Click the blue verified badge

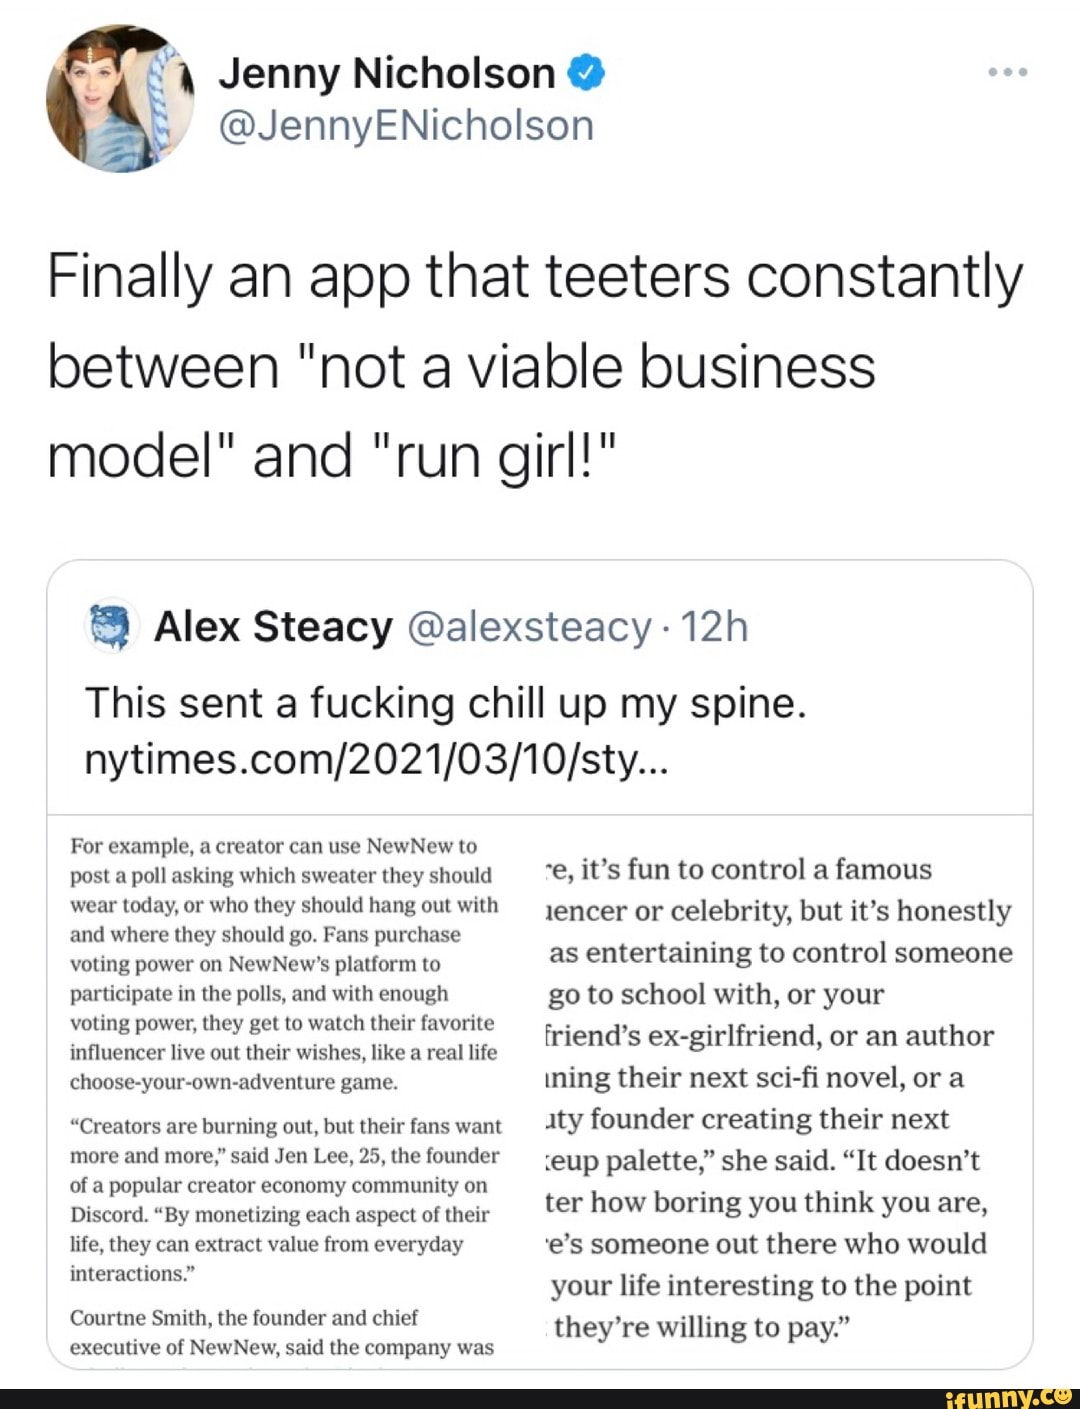coord(587,73)
